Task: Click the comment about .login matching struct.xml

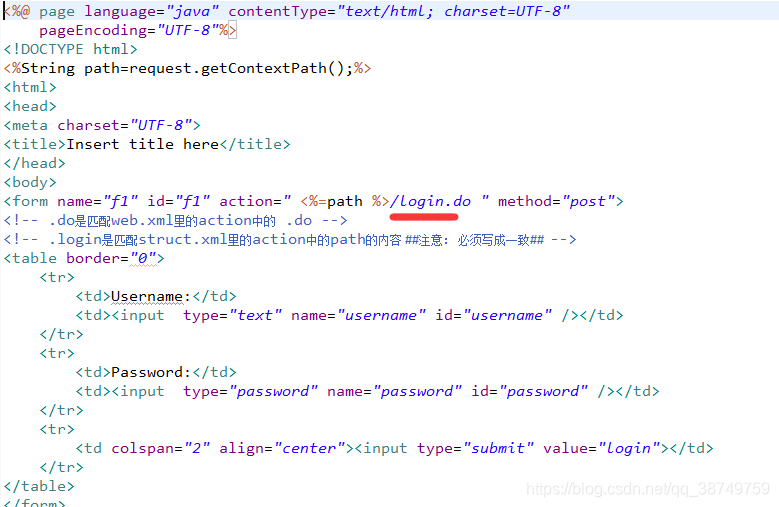Action: coord(290,239)
